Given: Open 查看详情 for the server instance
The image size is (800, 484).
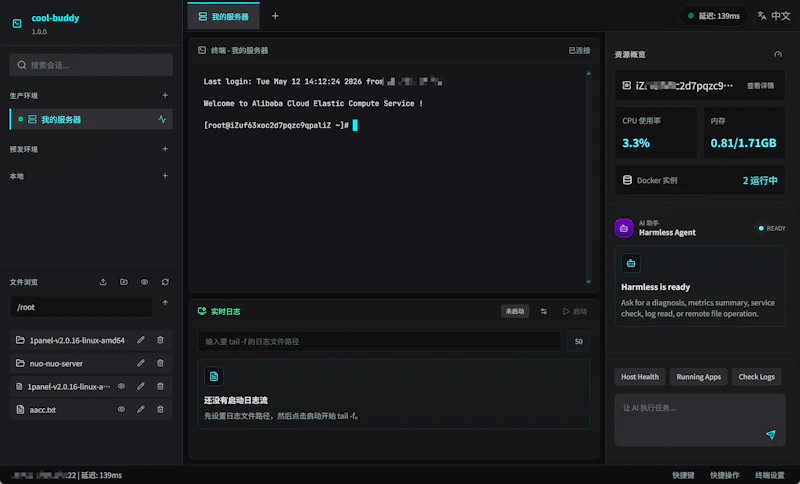Looking at the screenshot, I should pyautogui.click(x=760, y=86).
